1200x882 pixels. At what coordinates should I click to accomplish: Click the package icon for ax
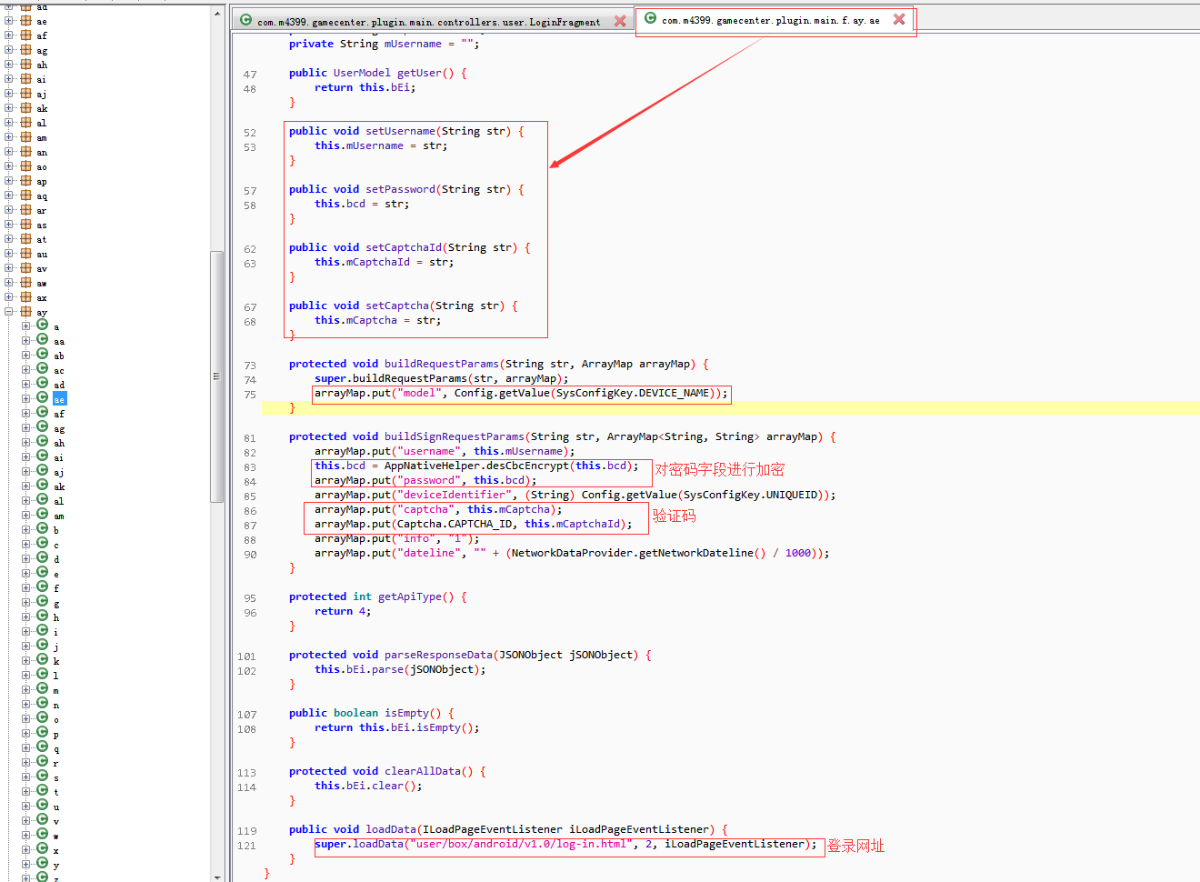coord(26,297)
